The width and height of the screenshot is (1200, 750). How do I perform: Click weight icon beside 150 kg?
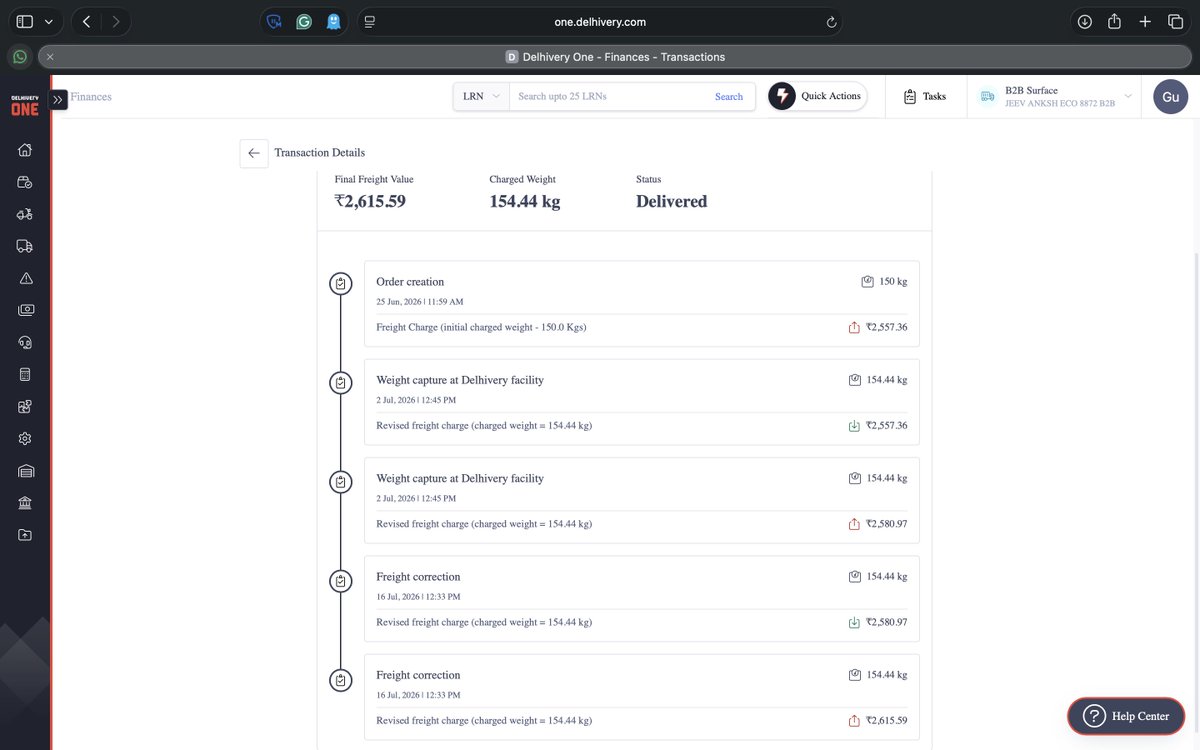coord(867,282)
